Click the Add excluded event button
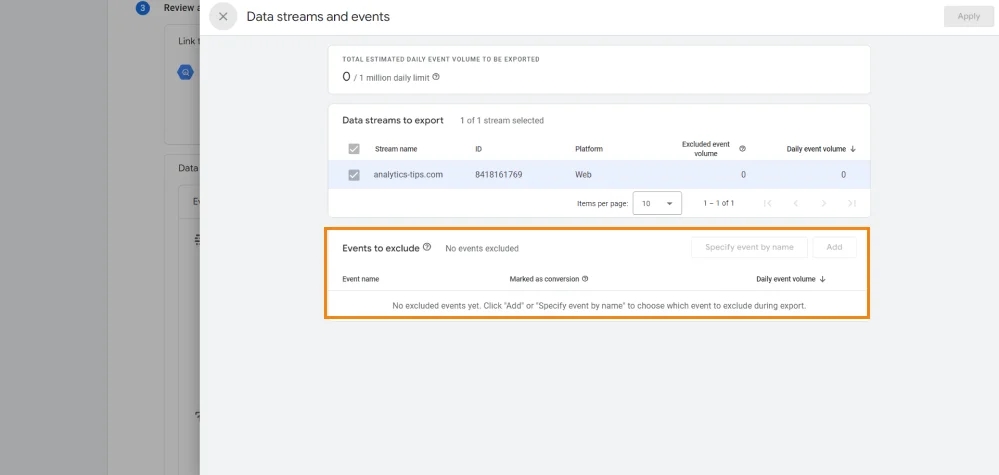The image size is (999, 475). pyautogui.click(x=835, y=247)
